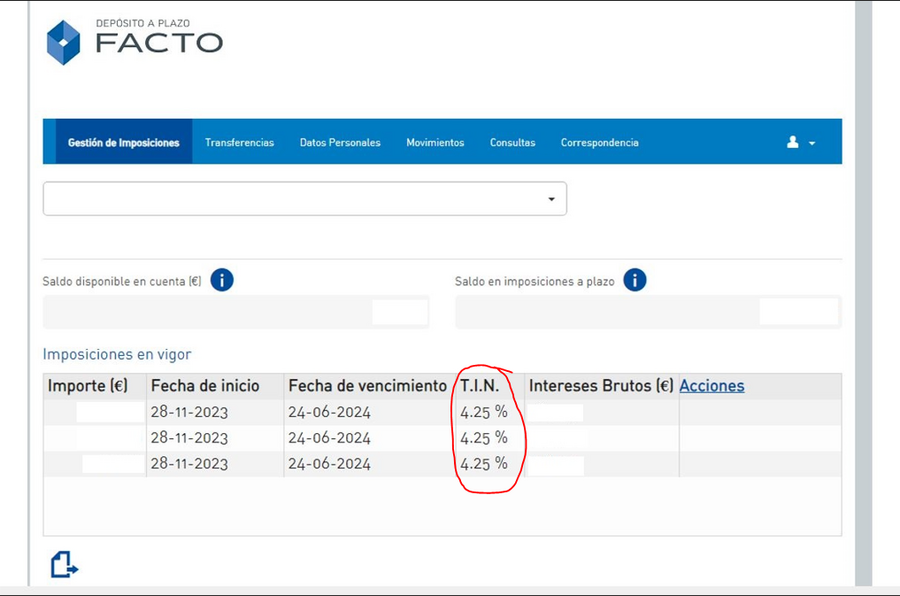900x596 pixels.
Task: Click the user profile icon in navbar
Action: 793,142
